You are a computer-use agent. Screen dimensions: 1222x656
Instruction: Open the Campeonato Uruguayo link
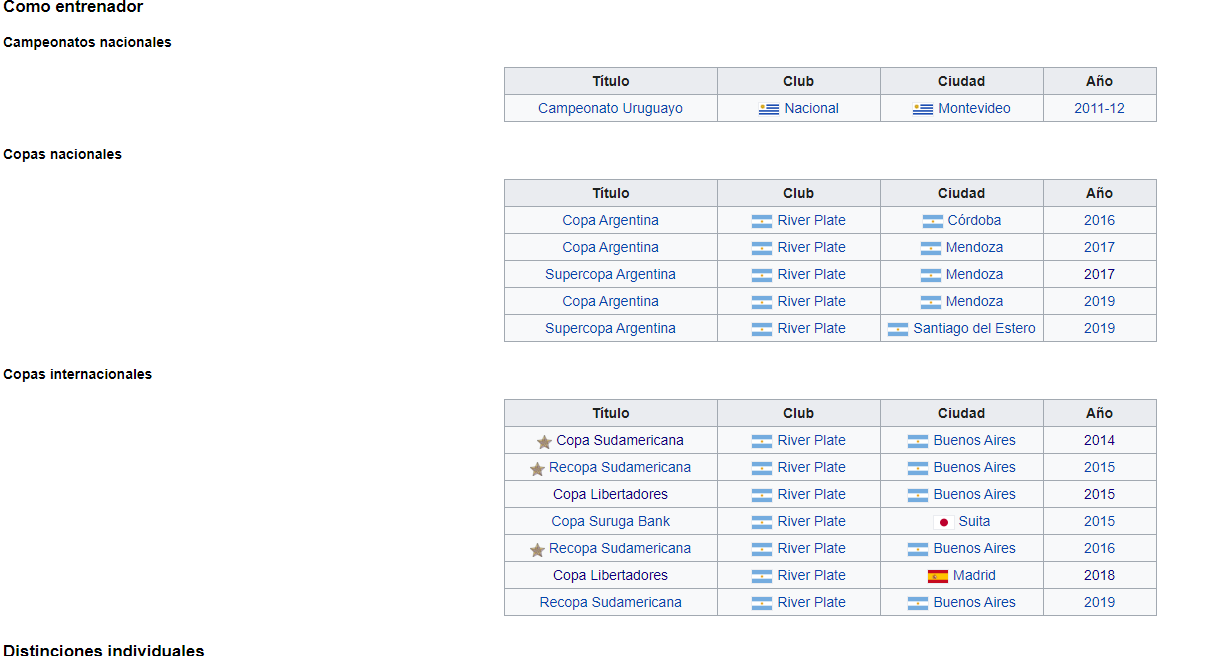click(610, 108)
